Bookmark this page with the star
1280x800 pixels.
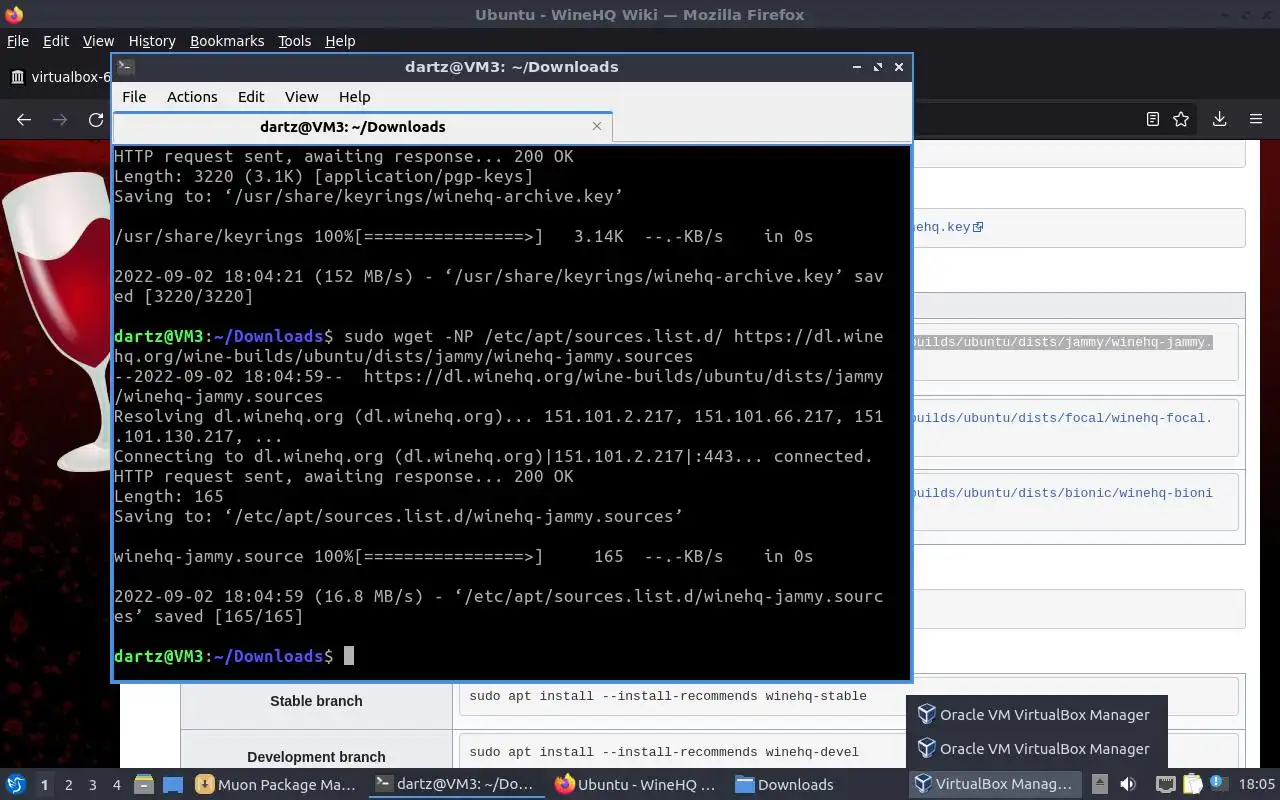pos(1181,119)
